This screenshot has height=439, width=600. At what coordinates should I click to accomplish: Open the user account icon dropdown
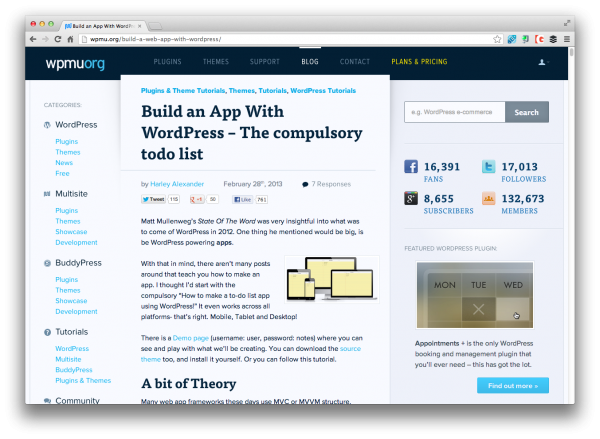543,62
